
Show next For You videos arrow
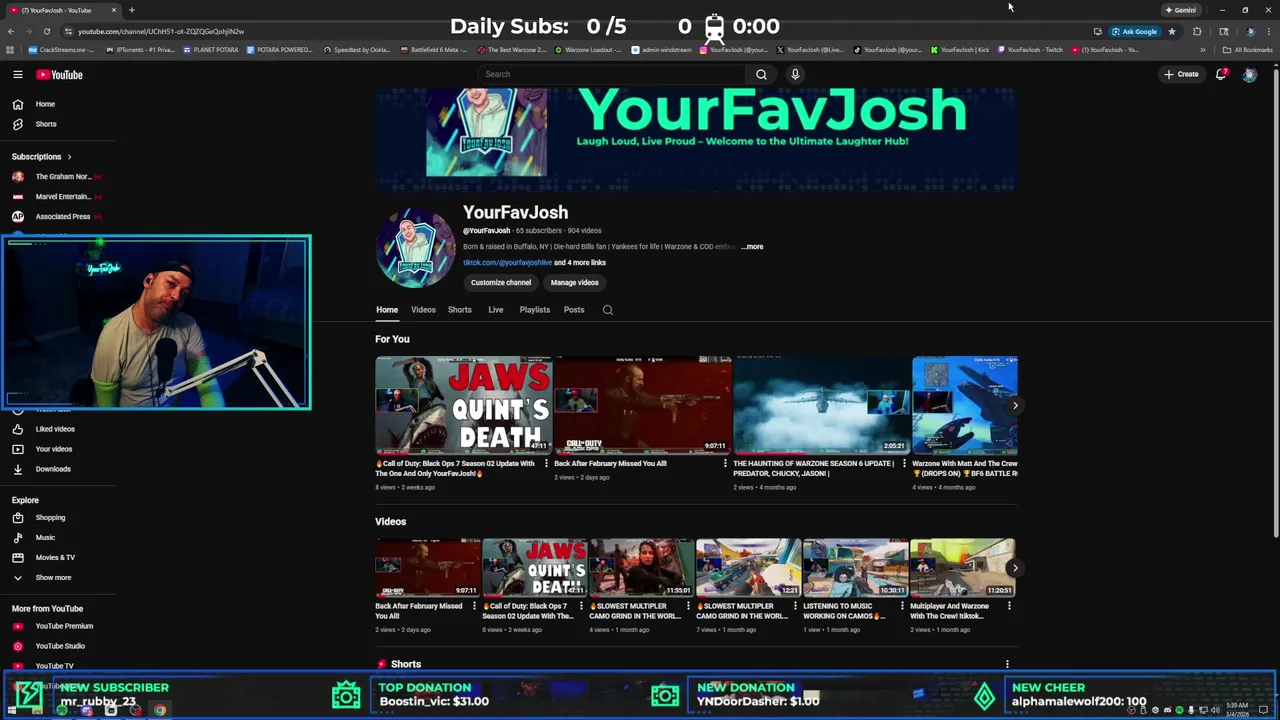1014,405
